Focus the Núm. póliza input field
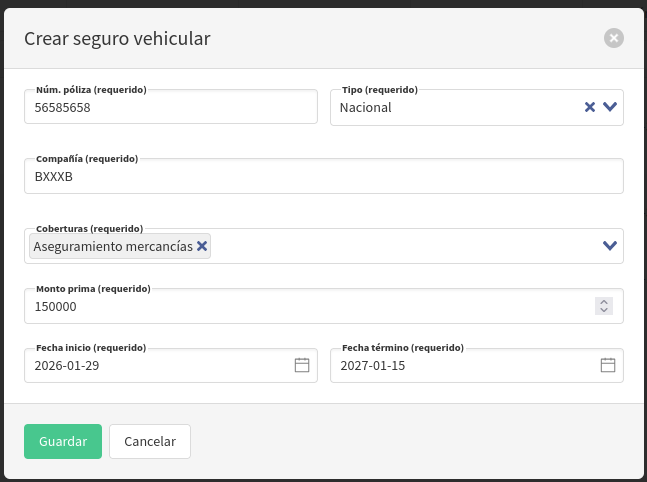Image resolution: width=647 pixels, height=482 pixels. click(x=170, y=107)
